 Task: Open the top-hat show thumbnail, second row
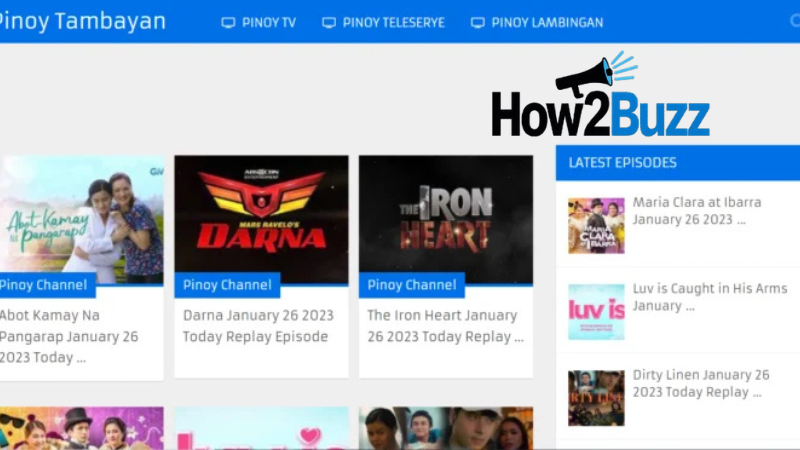[x=82, y=428]
